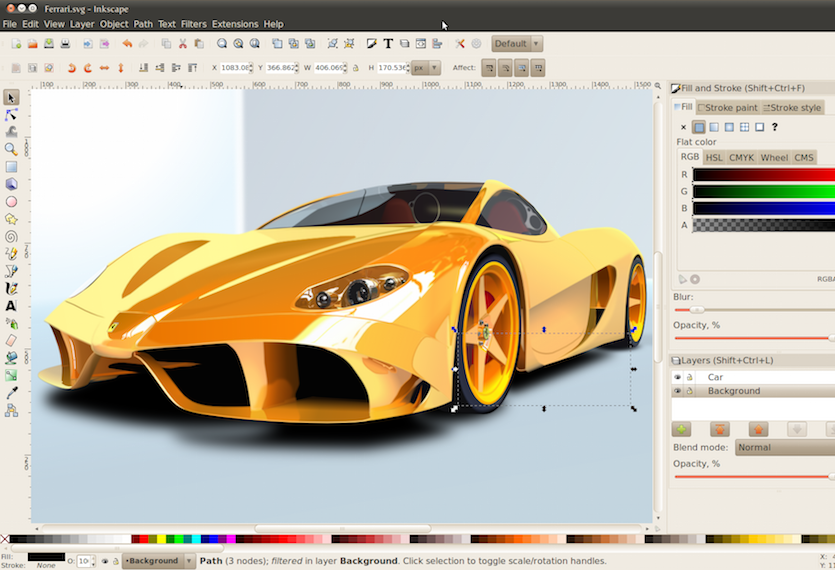Switch to Stroke style tab
The height and width of the screenshot is (570, 835).
[792, 108]
